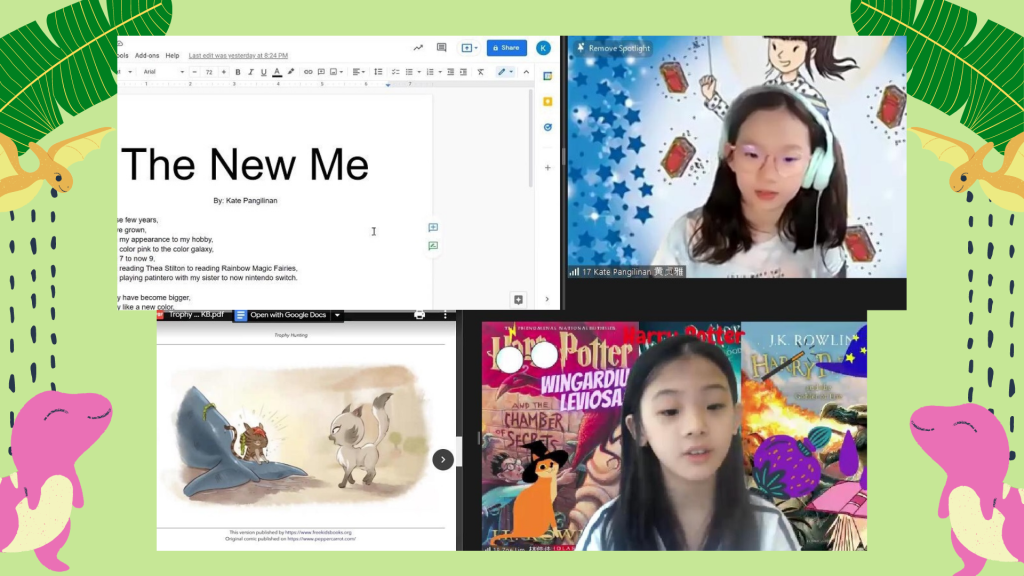This screenshot has width=1024, height=576.
Task: Click the blue Share button
Action: [506, 48]
